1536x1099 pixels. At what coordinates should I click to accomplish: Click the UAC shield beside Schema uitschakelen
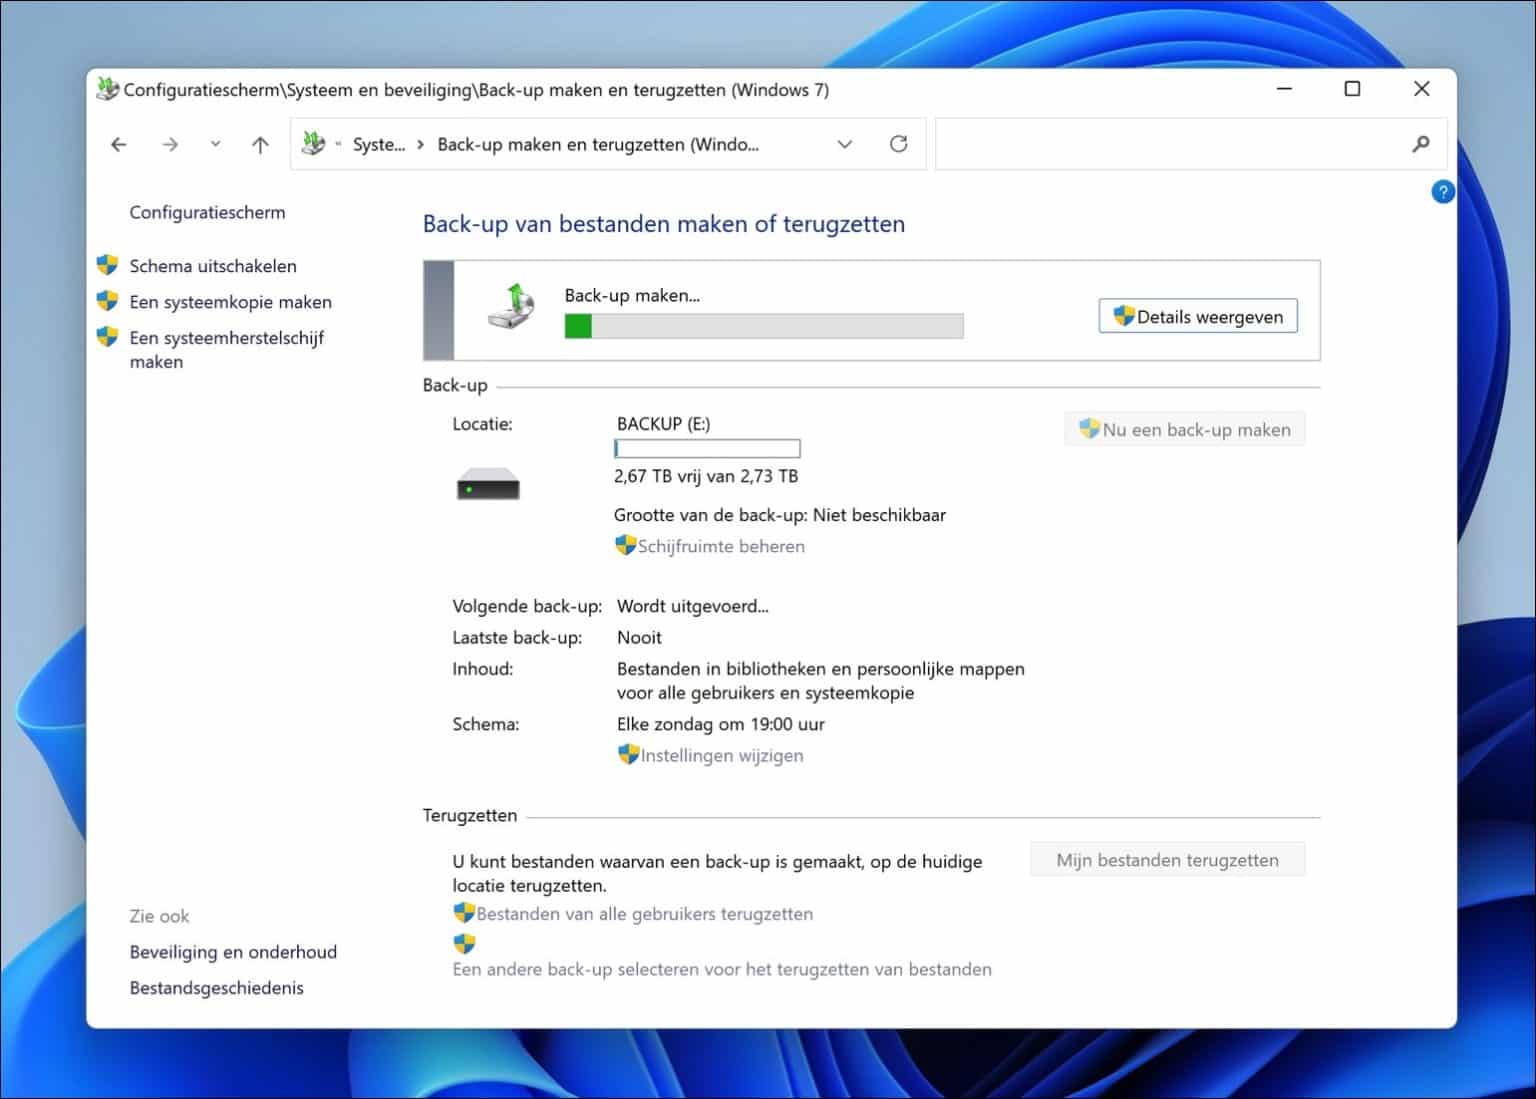pos(107,265)
